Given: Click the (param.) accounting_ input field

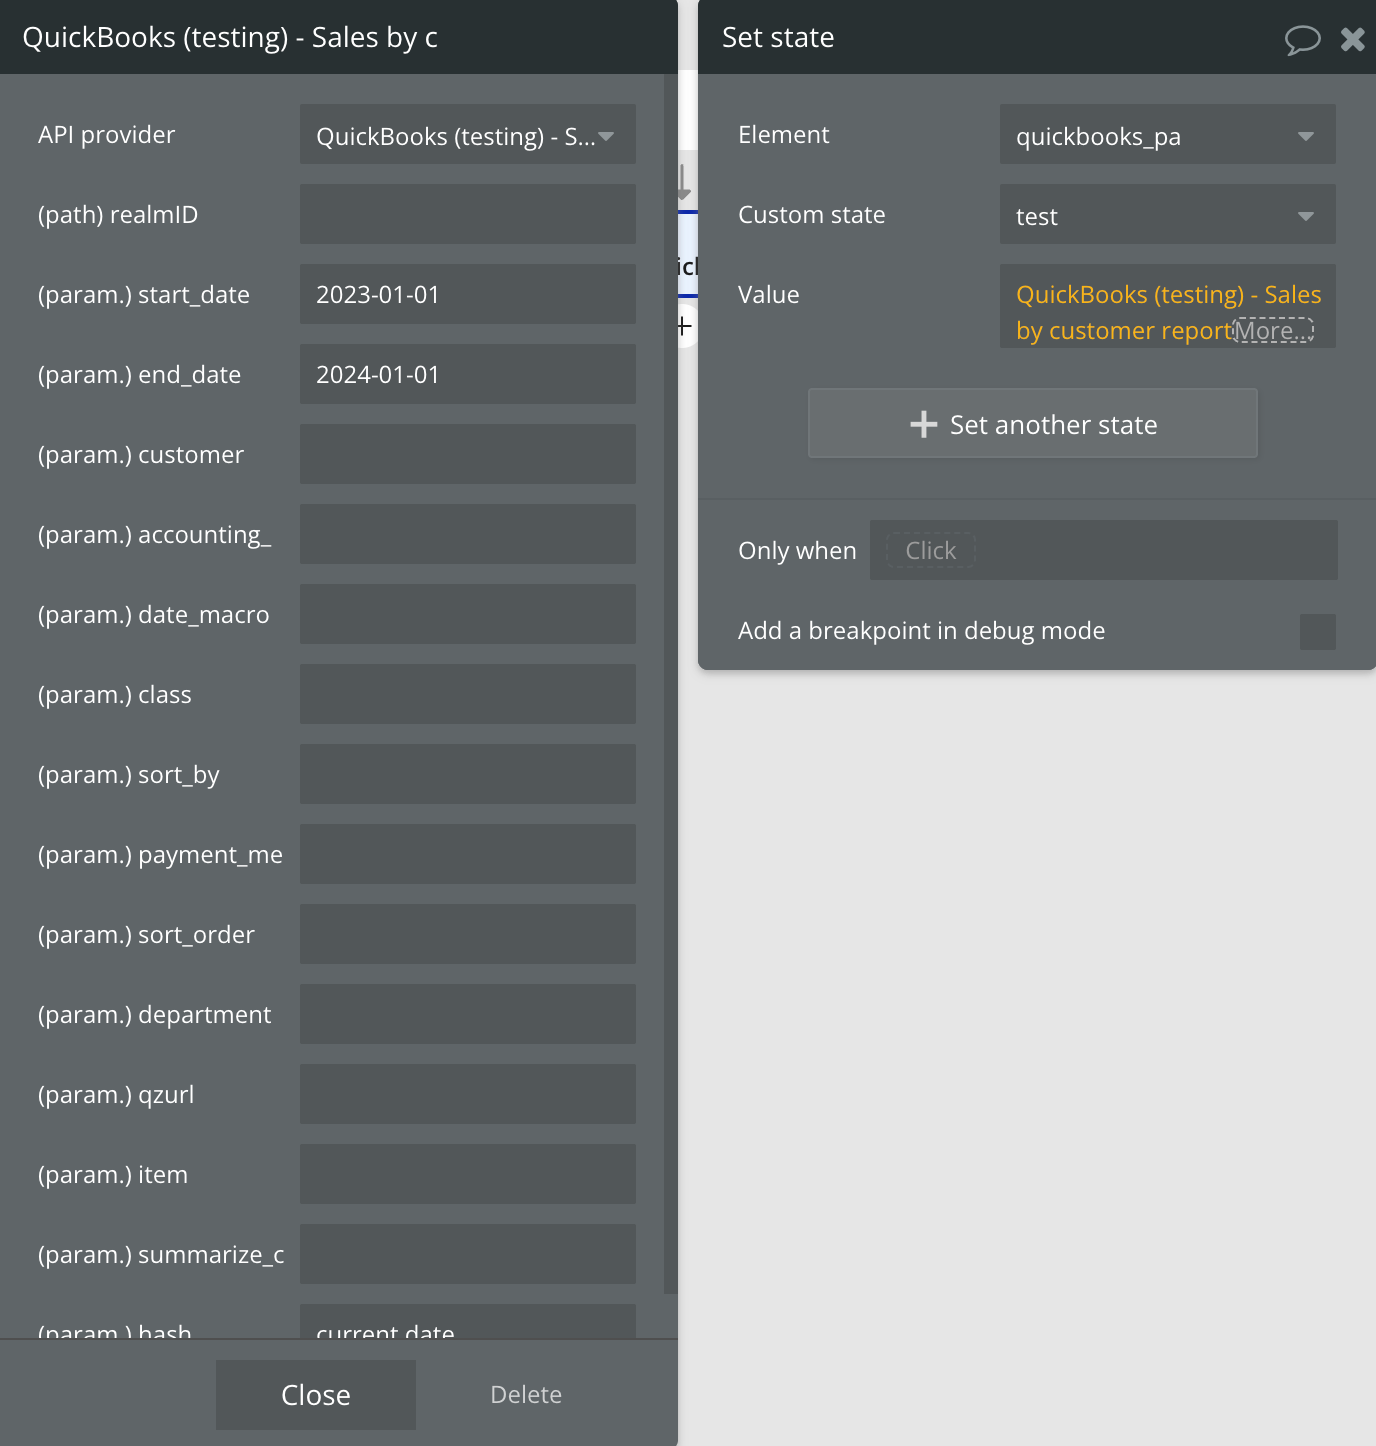Looking at the screenshot, I should [x=468, y=534].
